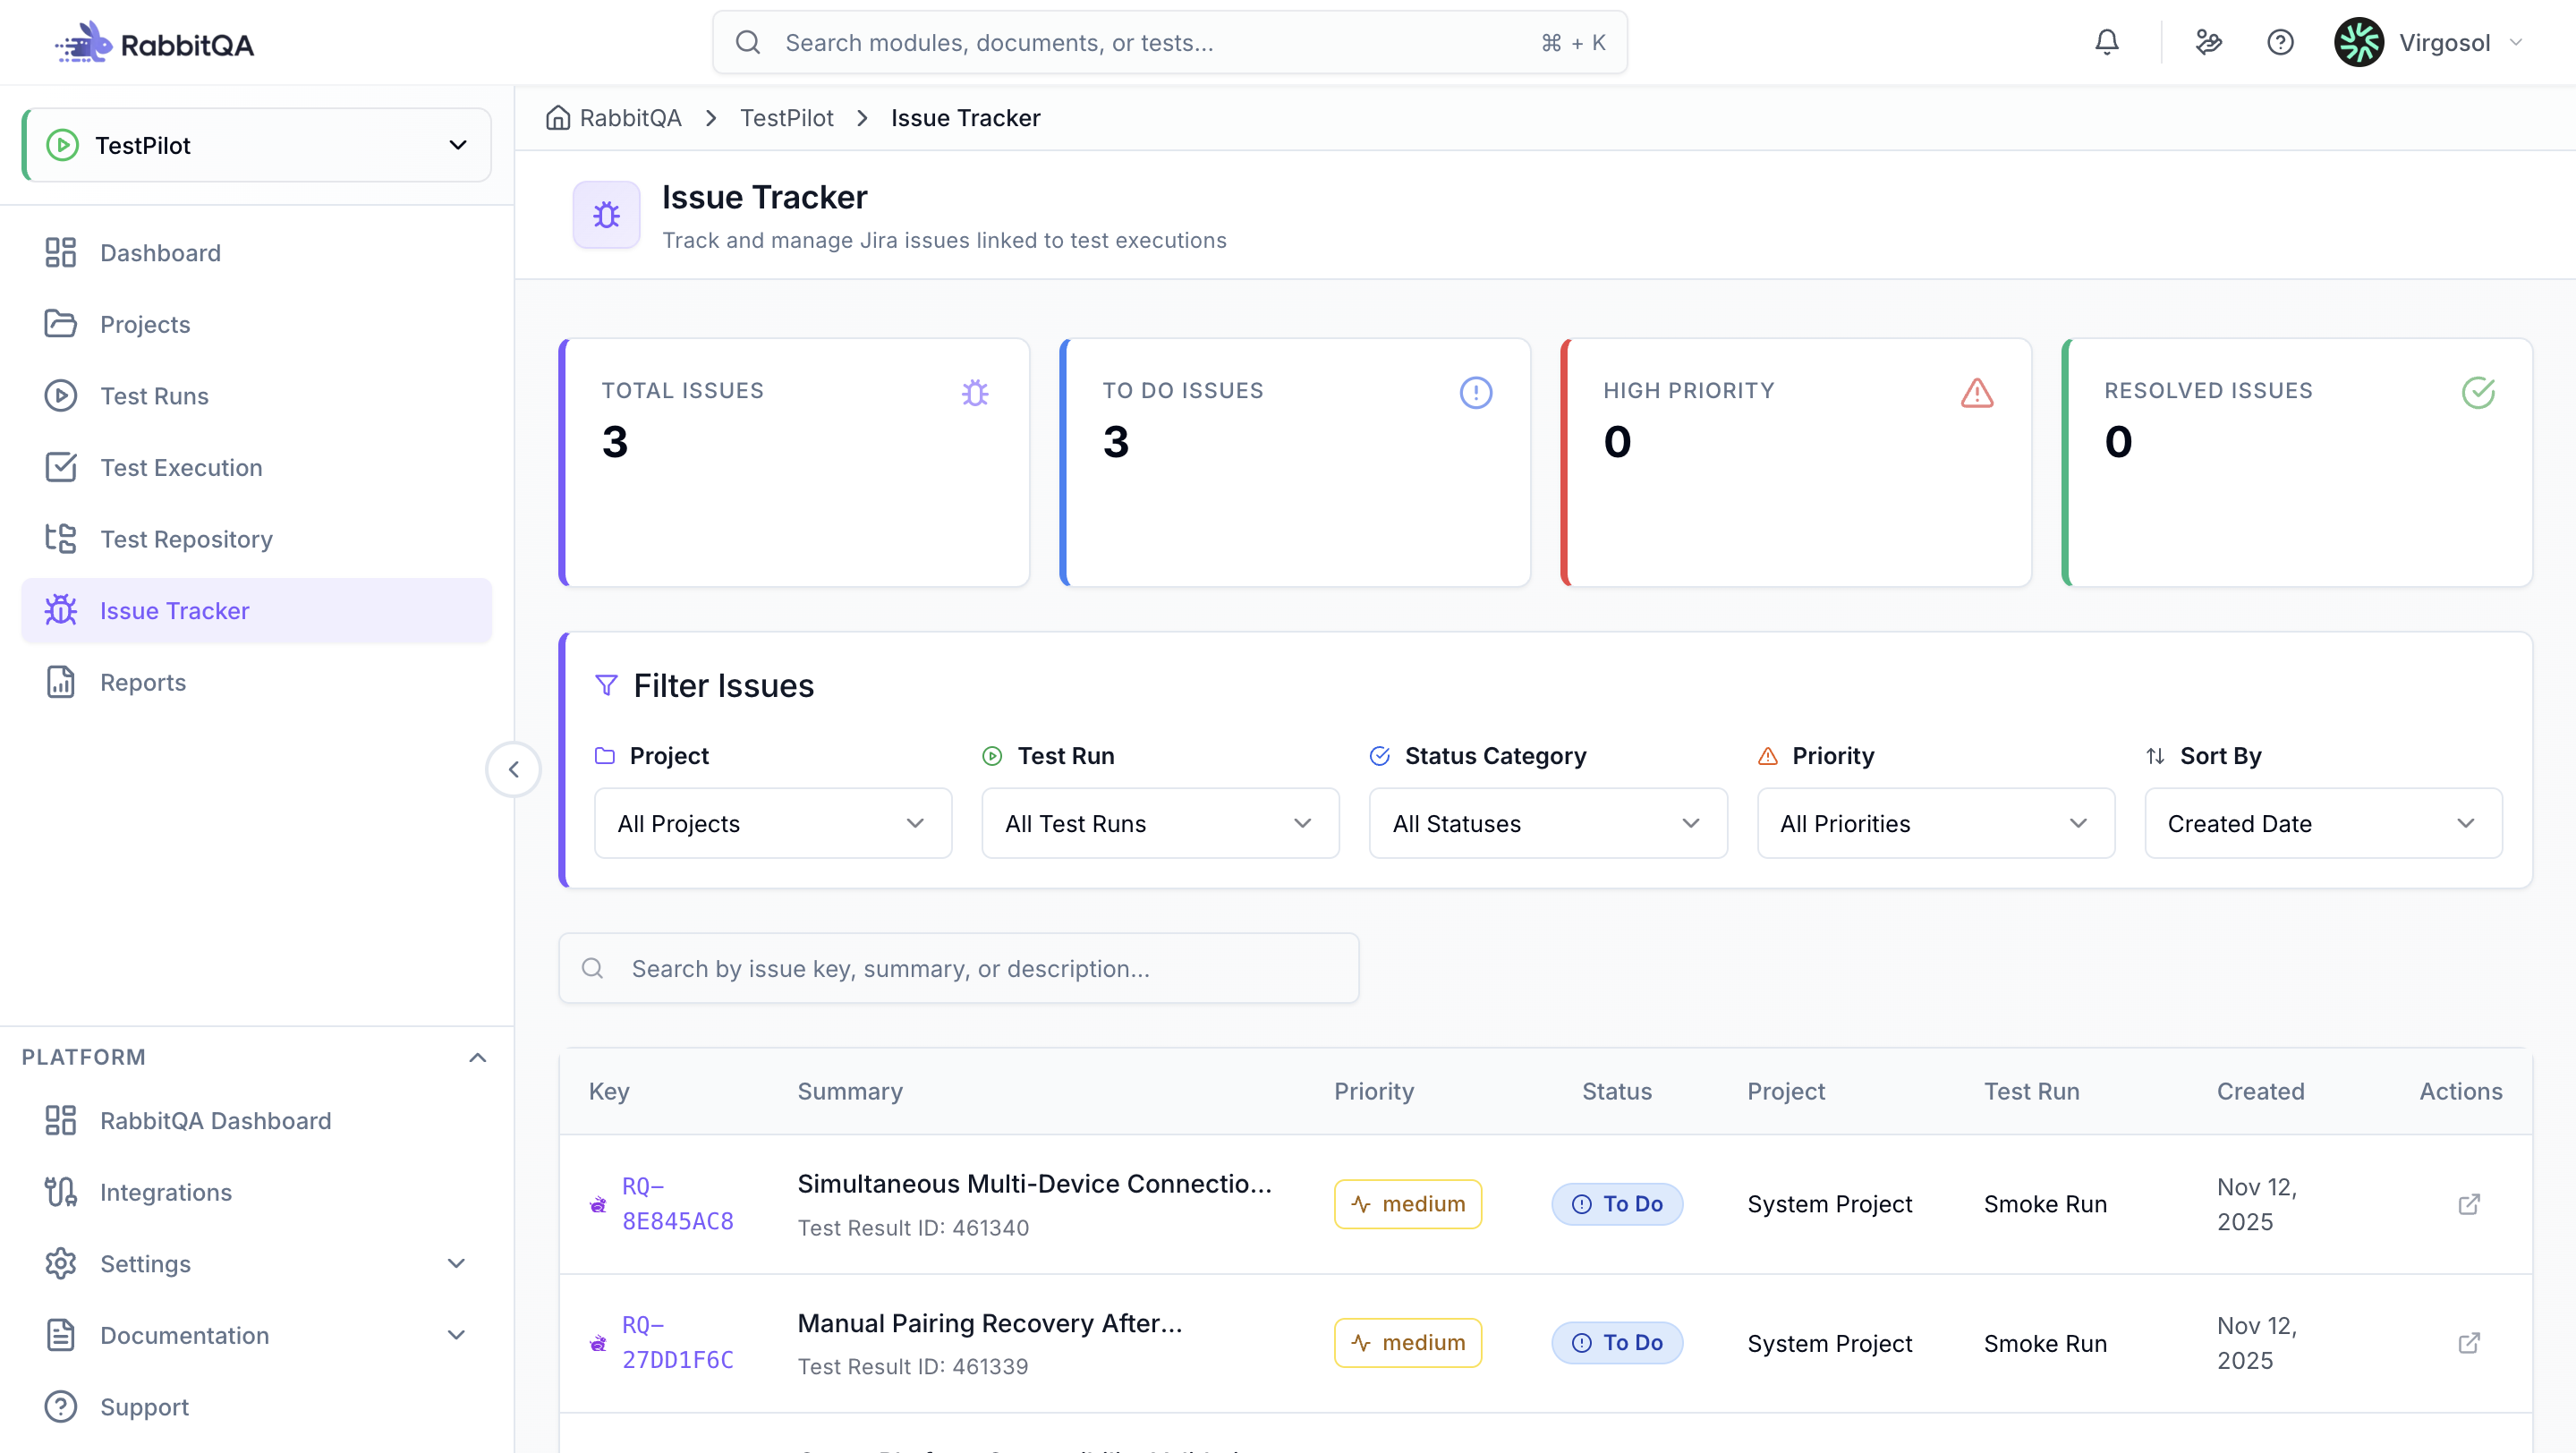The width and height of the screenshot is (2576, 1453).
Task: Select Issue Tracker in sidebar
Action: click(x=257, y=610)
